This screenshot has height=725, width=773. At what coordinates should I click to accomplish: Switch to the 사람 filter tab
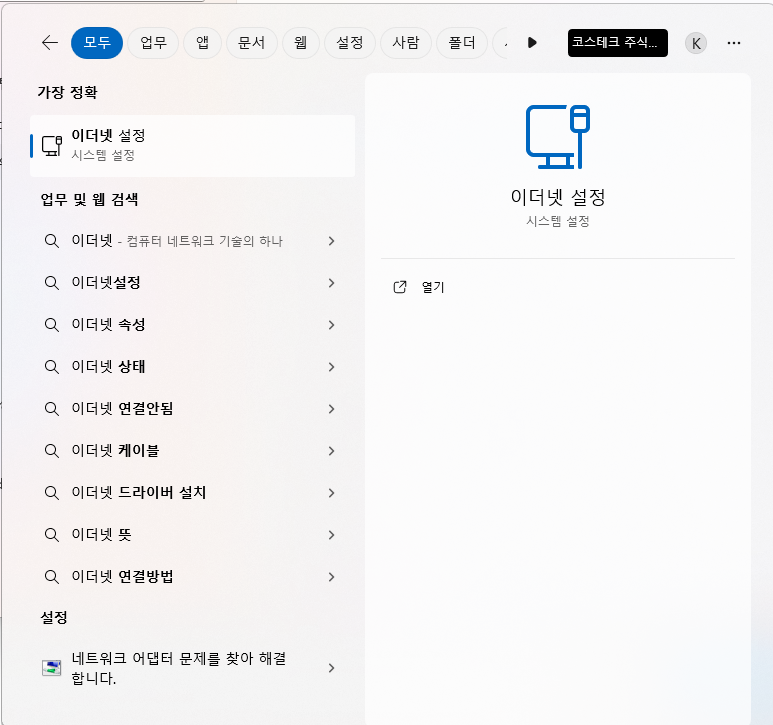pyautogui.click(x=406, y=43)
